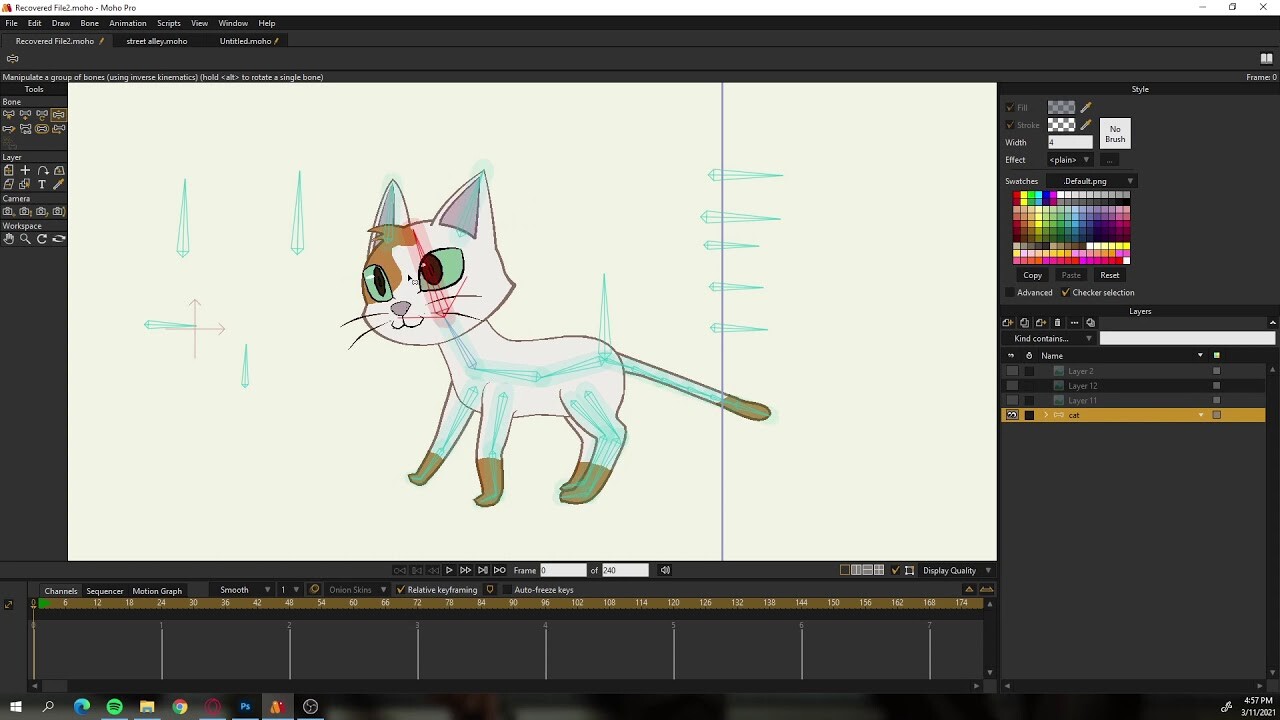Select the Pan Workspace hand tool
The image size is (1280, 720).
(x=8, y=239)
